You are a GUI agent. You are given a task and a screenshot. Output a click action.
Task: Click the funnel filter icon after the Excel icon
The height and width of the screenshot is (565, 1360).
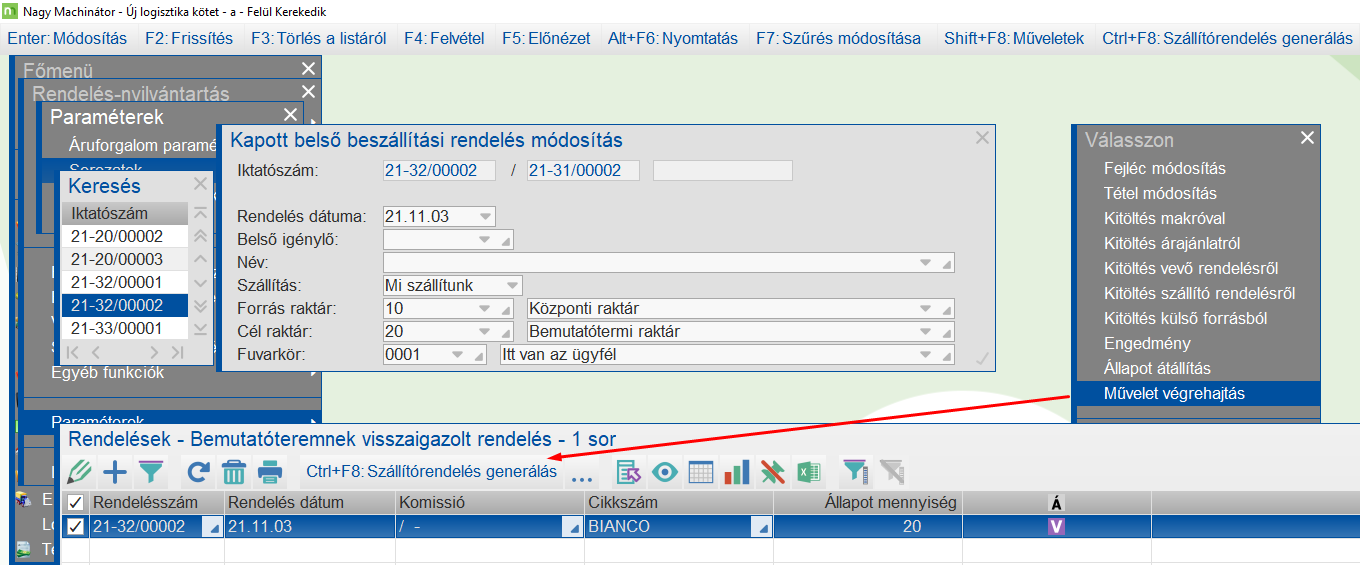[856, 472]
